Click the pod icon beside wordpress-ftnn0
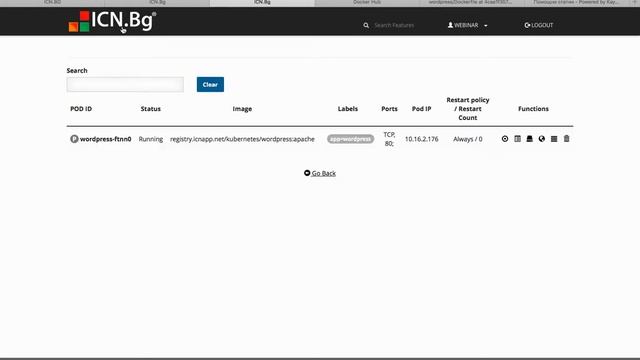Image resolution: width=640 pixels, height=360 pixels. click(74, 139)
